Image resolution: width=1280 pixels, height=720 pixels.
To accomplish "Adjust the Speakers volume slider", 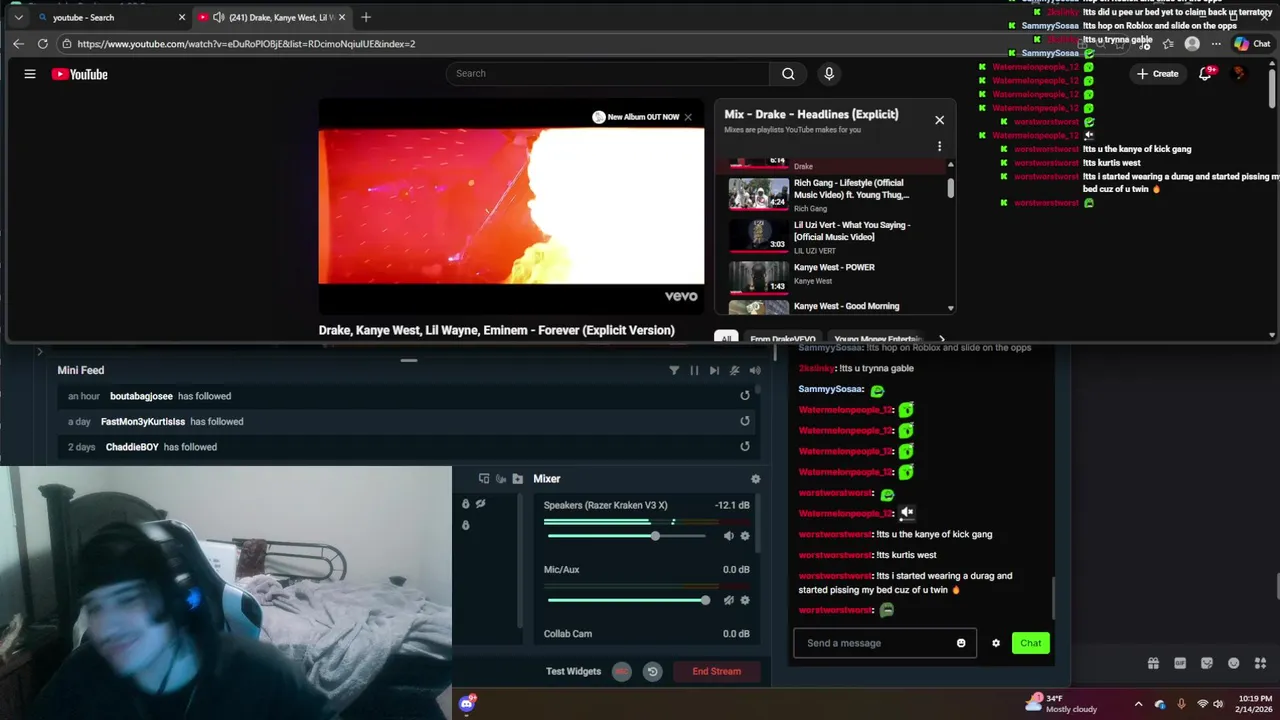I will click(x=627, y=536).
